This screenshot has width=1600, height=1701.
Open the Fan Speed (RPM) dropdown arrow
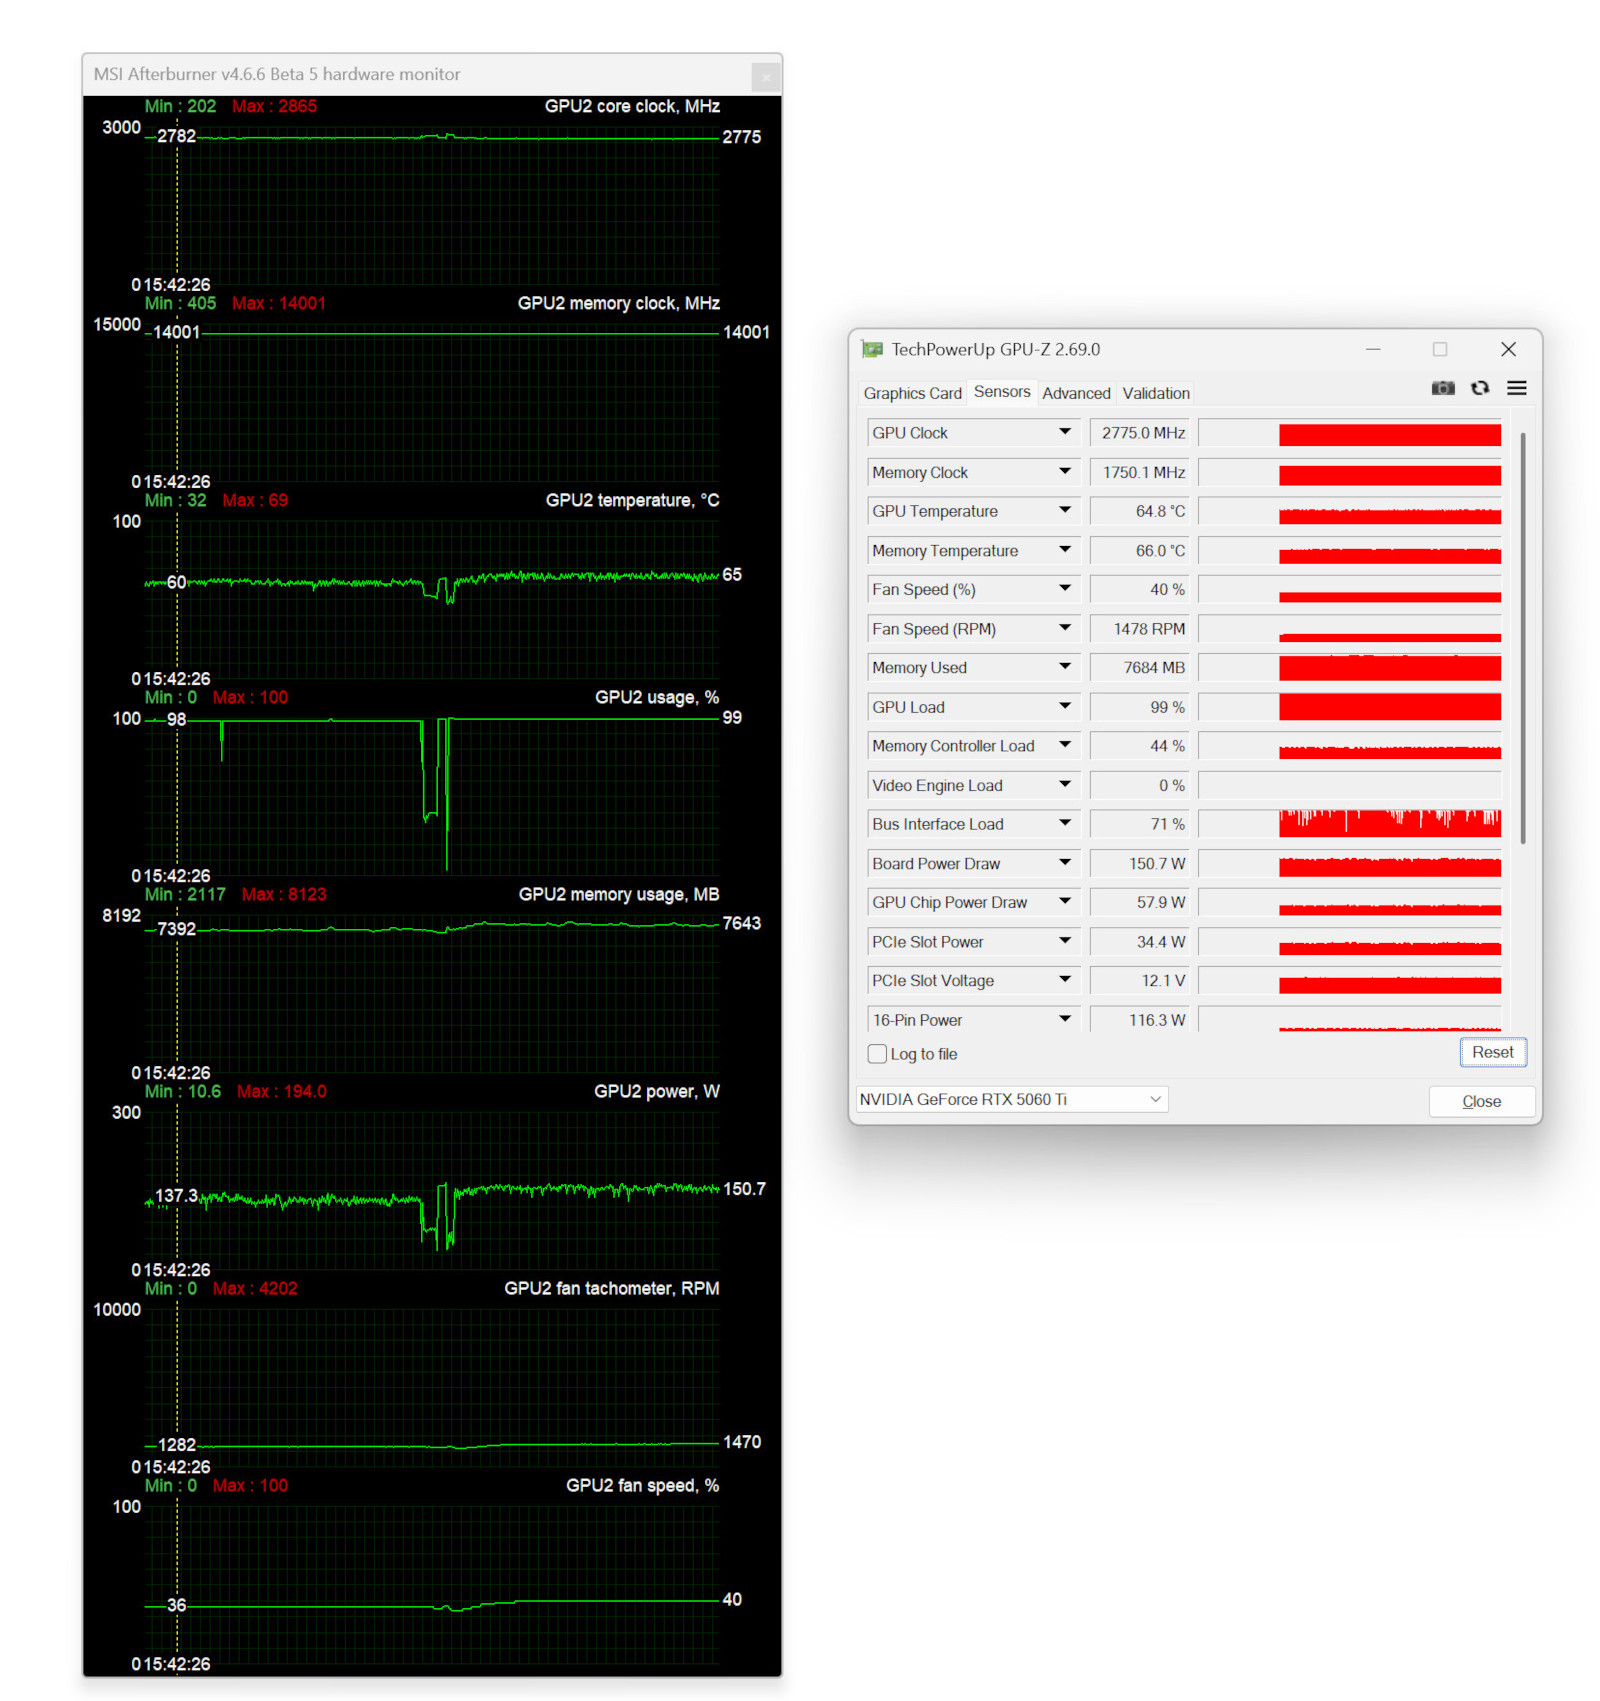[x=1064, y=628]
